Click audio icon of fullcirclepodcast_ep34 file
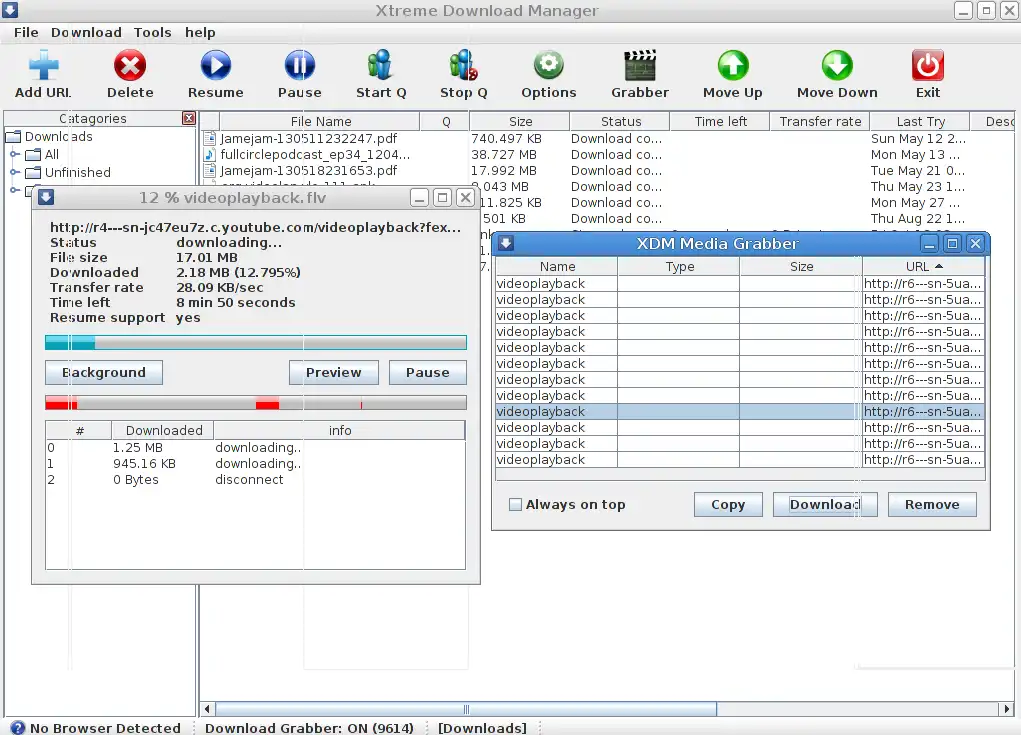This screenshot has height=735, width=1021. pyautogui.click(x=210, y=154)
